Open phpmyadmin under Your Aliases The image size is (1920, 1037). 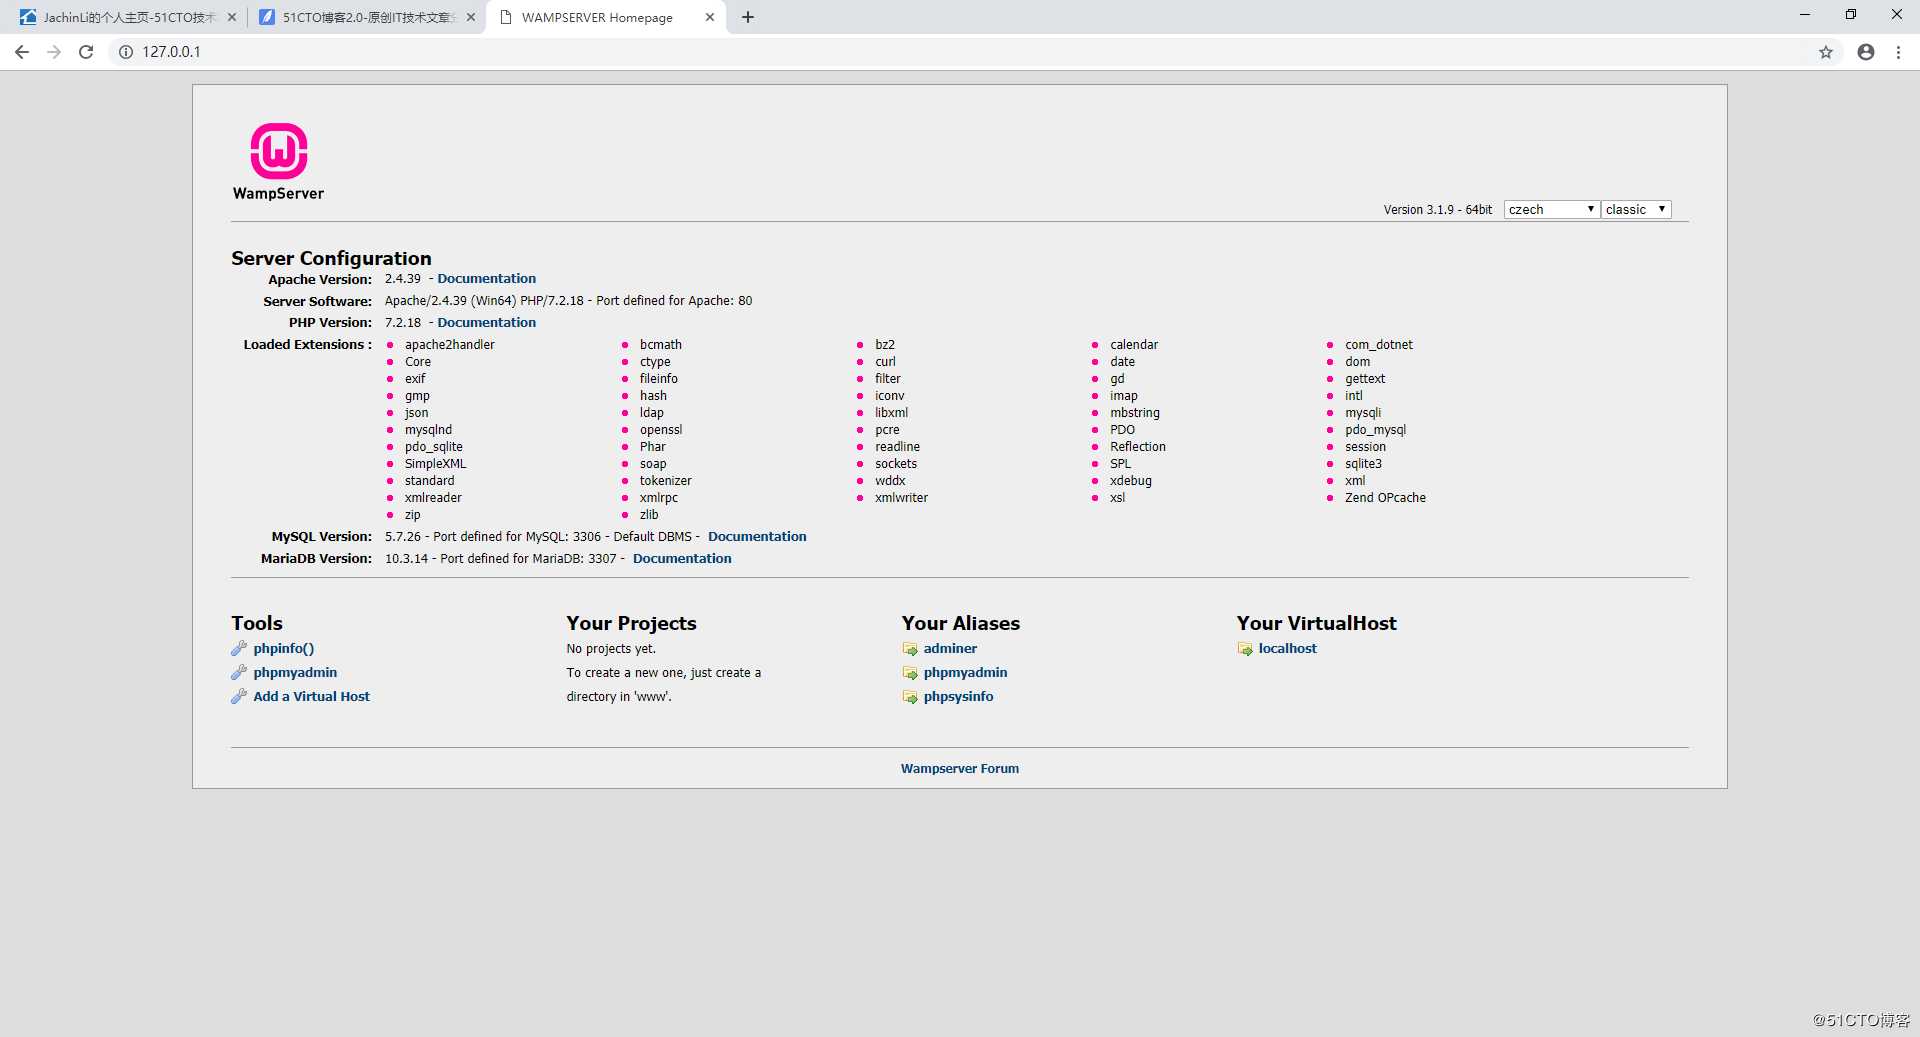[x=965, y=673]
